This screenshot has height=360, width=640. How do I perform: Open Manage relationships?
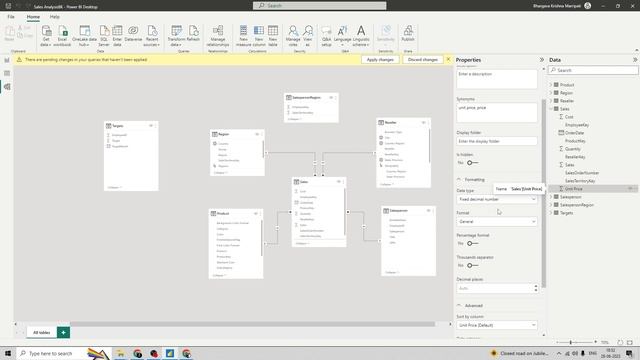click(218, 35)
